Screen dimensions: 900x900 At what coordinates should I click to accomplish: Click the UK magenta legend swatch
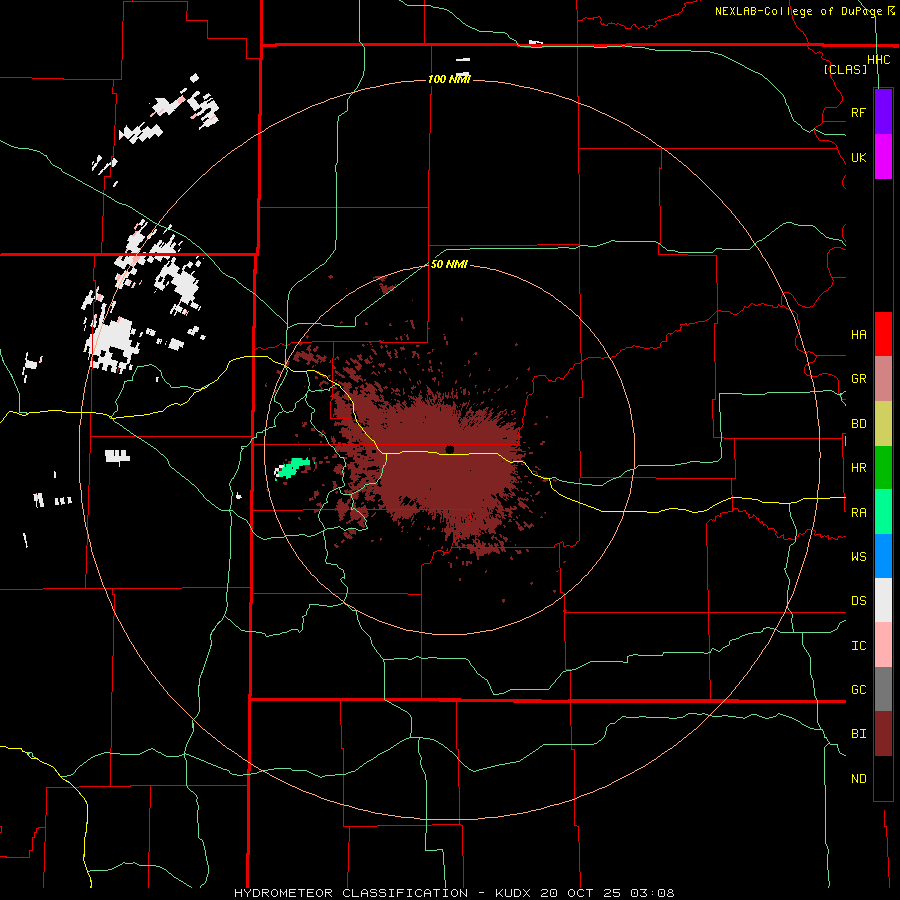(883, 157)
